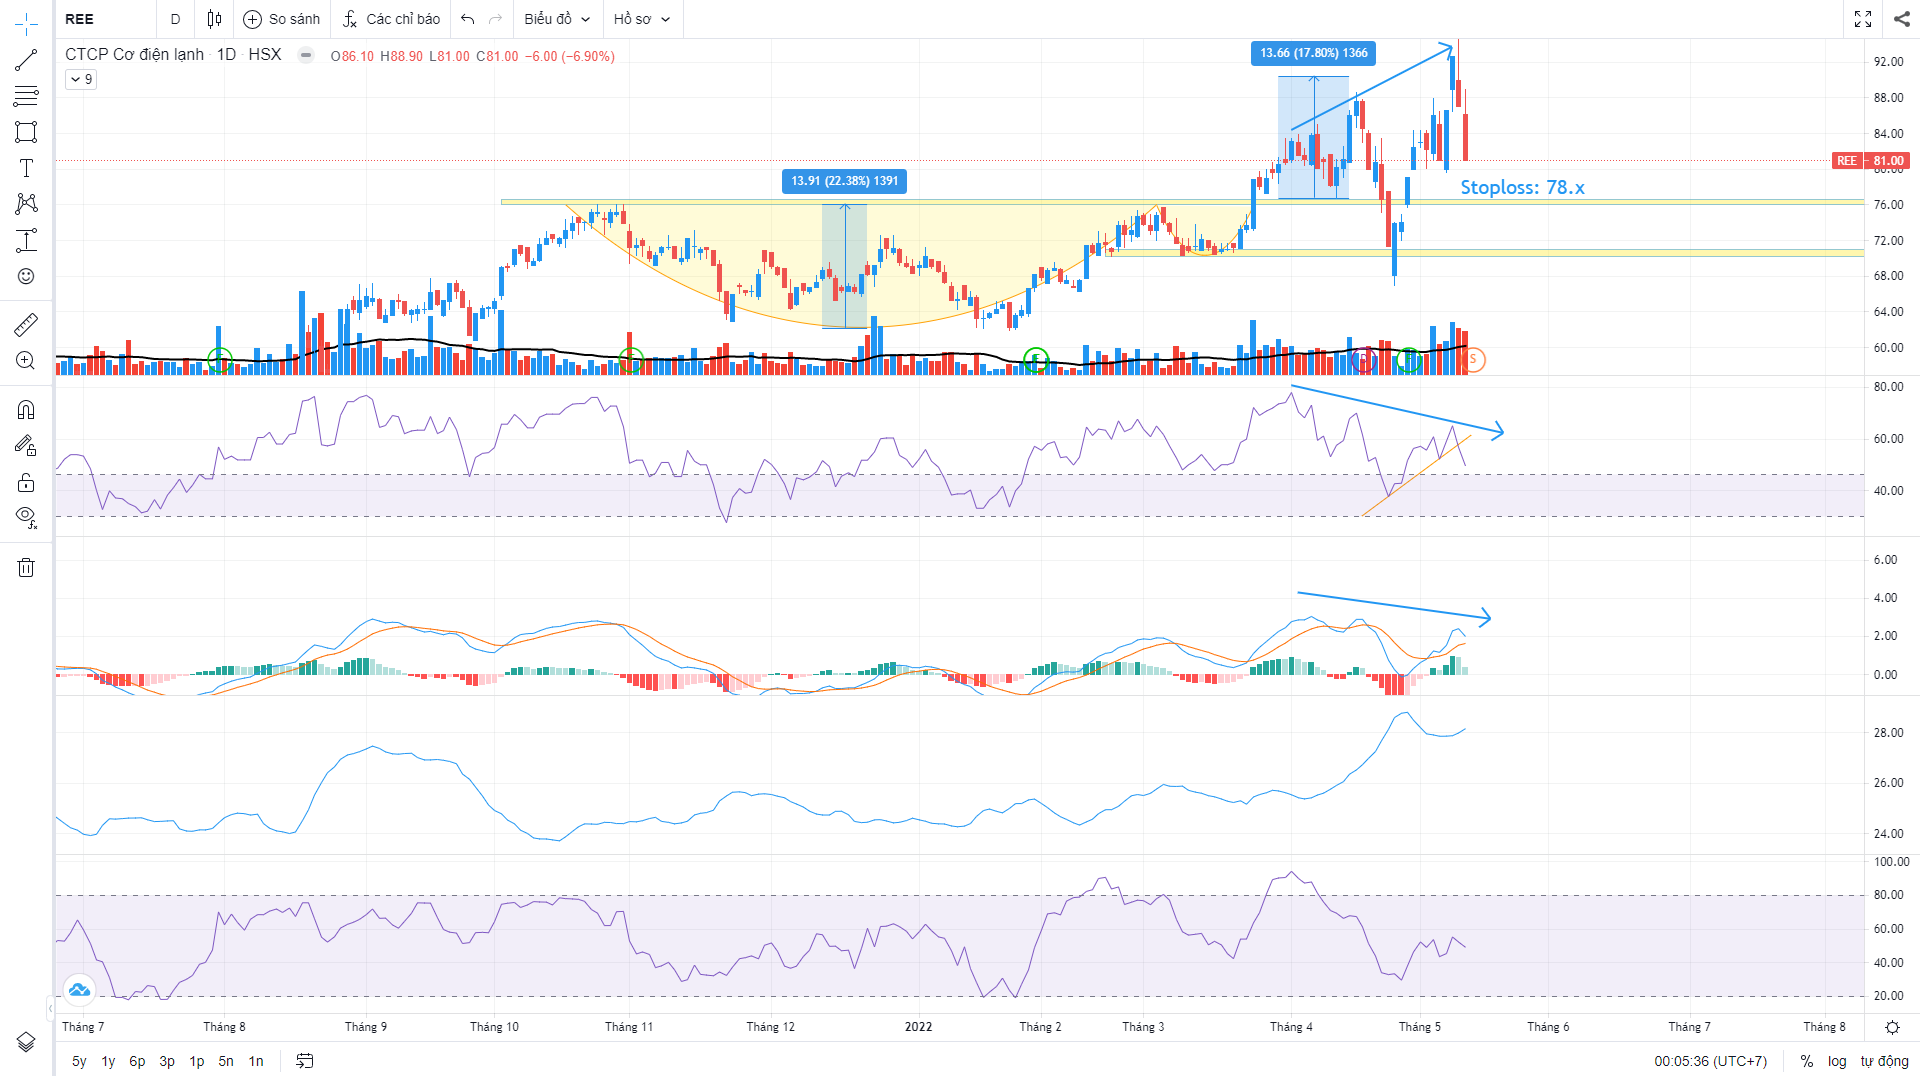Viewport: 1932px width, 1076px height.
Task: Select the price range prediction tool
Action: [x=26, y=240]
